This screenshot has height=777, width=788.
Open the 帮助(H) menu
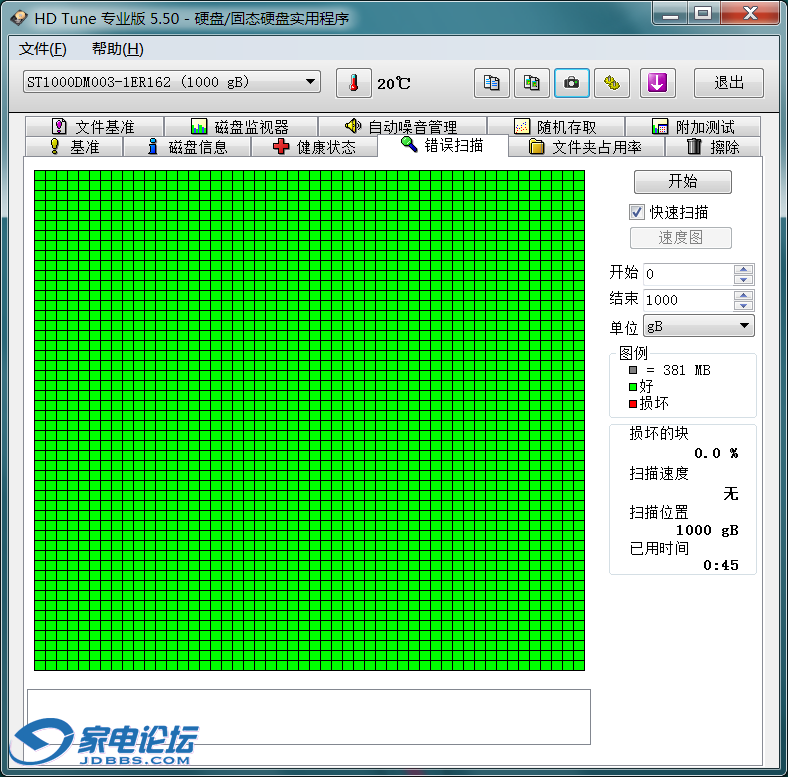(x=117, y=49)
